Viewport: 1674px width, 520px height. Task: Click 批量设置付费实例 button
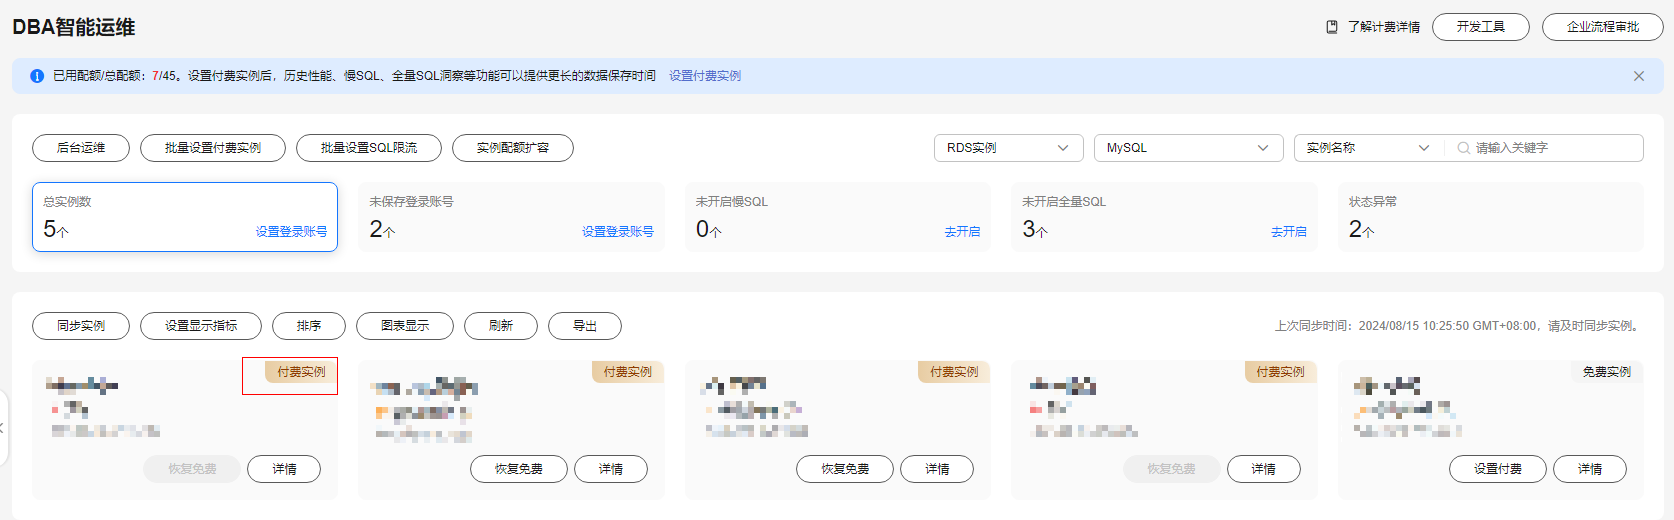tap(213, 148)
